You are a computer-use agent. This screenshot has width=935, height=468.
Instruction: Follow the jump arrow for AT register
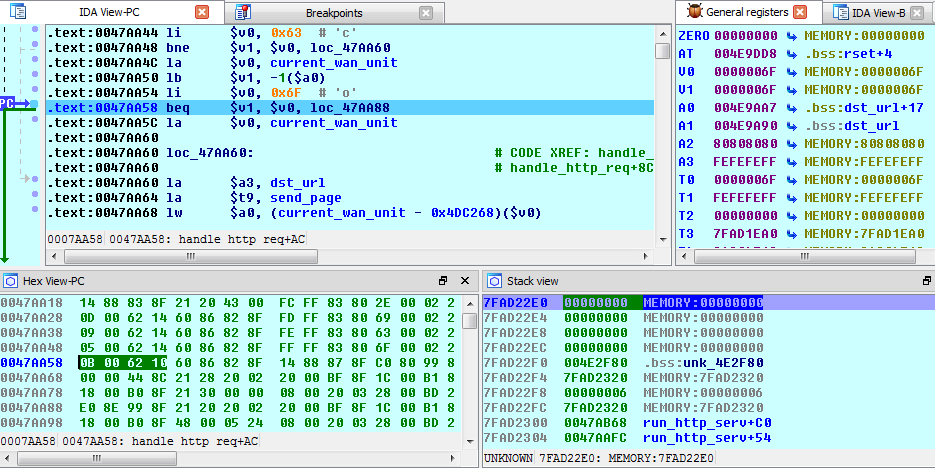(791, 54)
